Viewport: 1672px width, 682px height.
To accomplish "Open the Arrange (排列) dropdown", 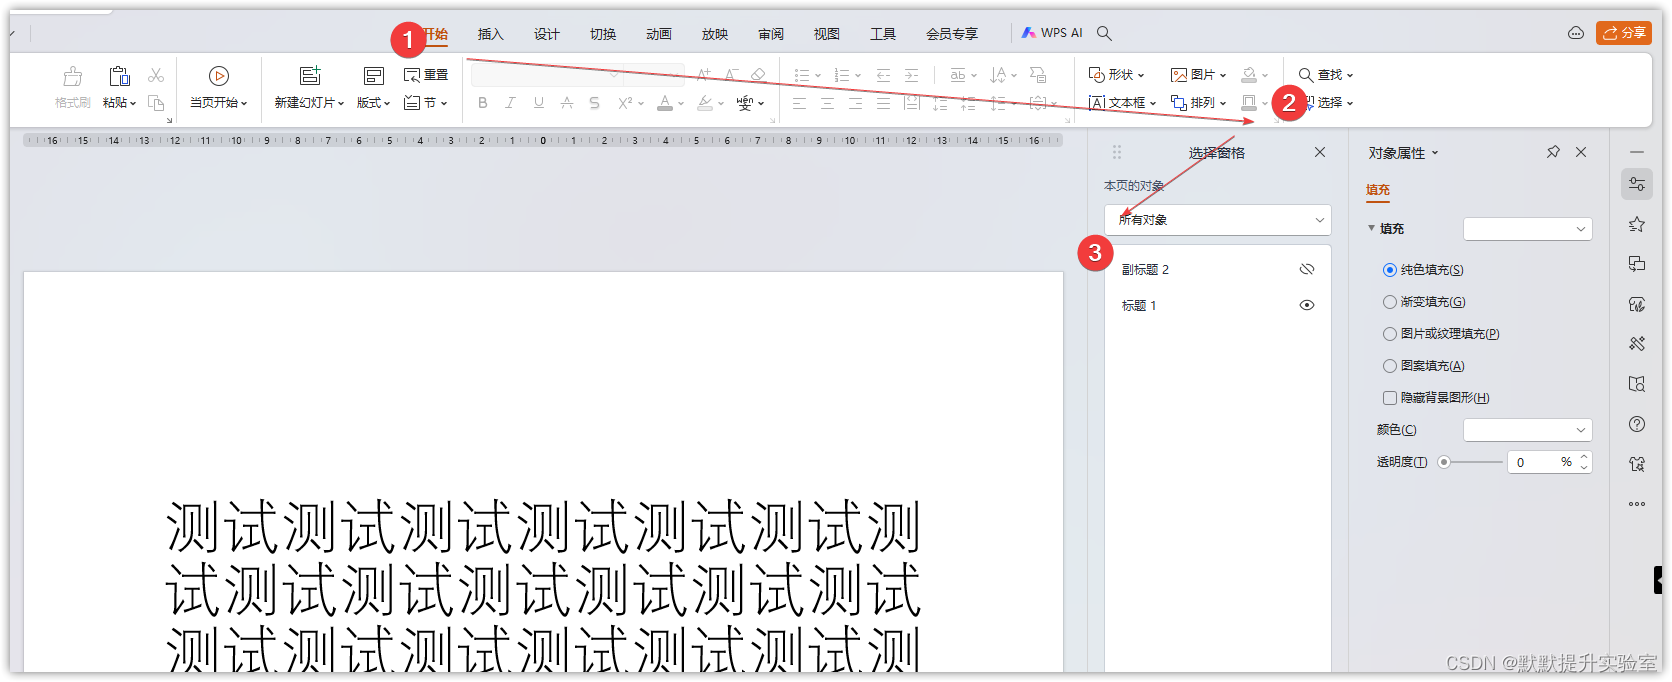I will [1198, 103].
